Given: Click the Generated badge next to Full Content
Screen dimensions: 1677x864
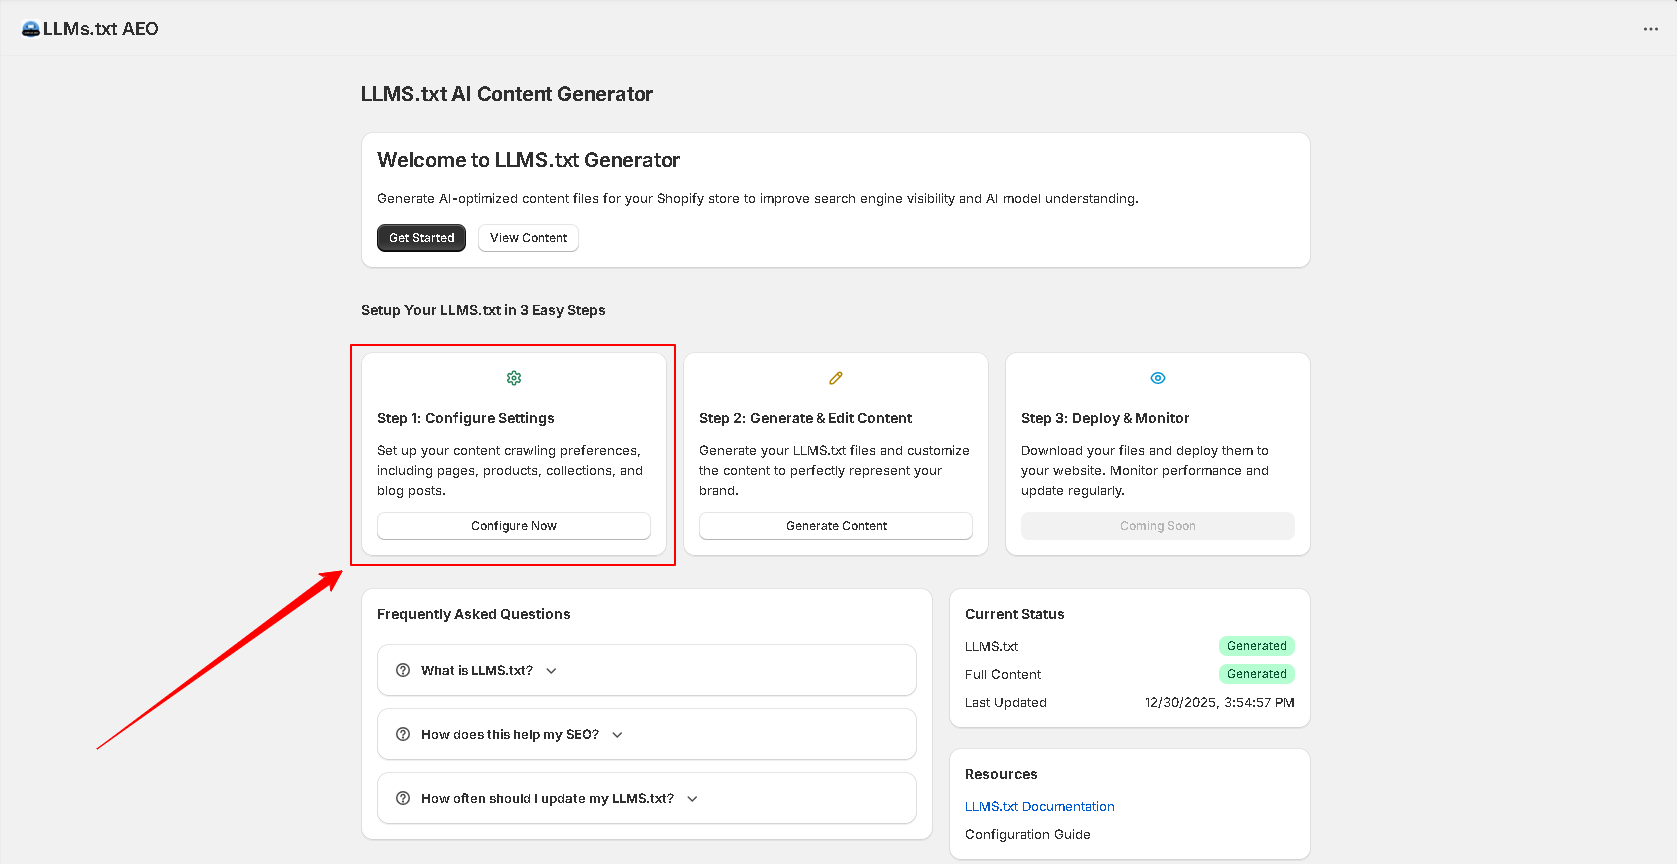Looking at the screenshot, I should click(1256, 674).
